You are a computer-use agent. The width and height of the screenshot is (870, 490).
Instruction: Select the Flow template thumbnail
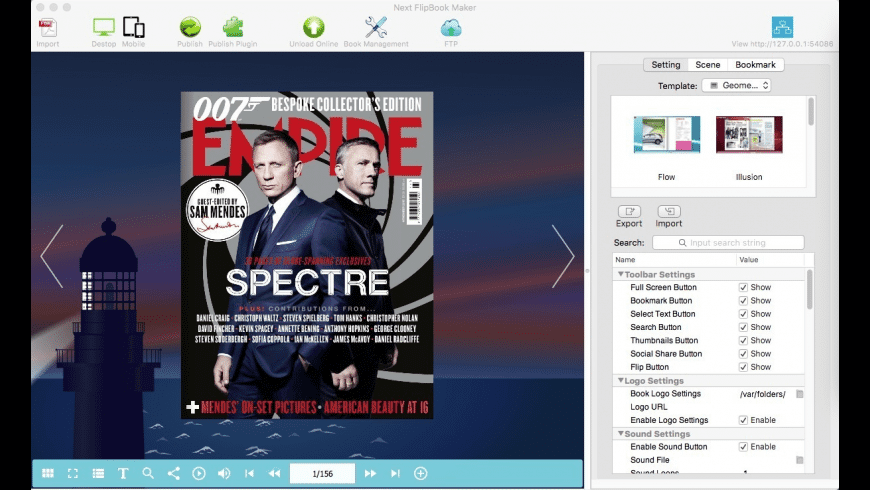click(667, 134)
